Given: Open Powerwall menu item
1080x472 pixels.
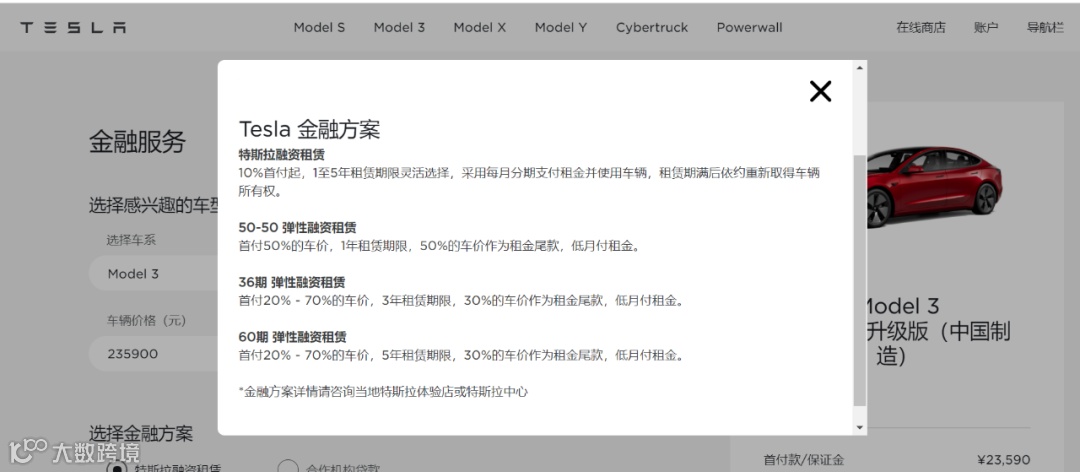Looking at the screenshot, I should [x=749, y=28].
